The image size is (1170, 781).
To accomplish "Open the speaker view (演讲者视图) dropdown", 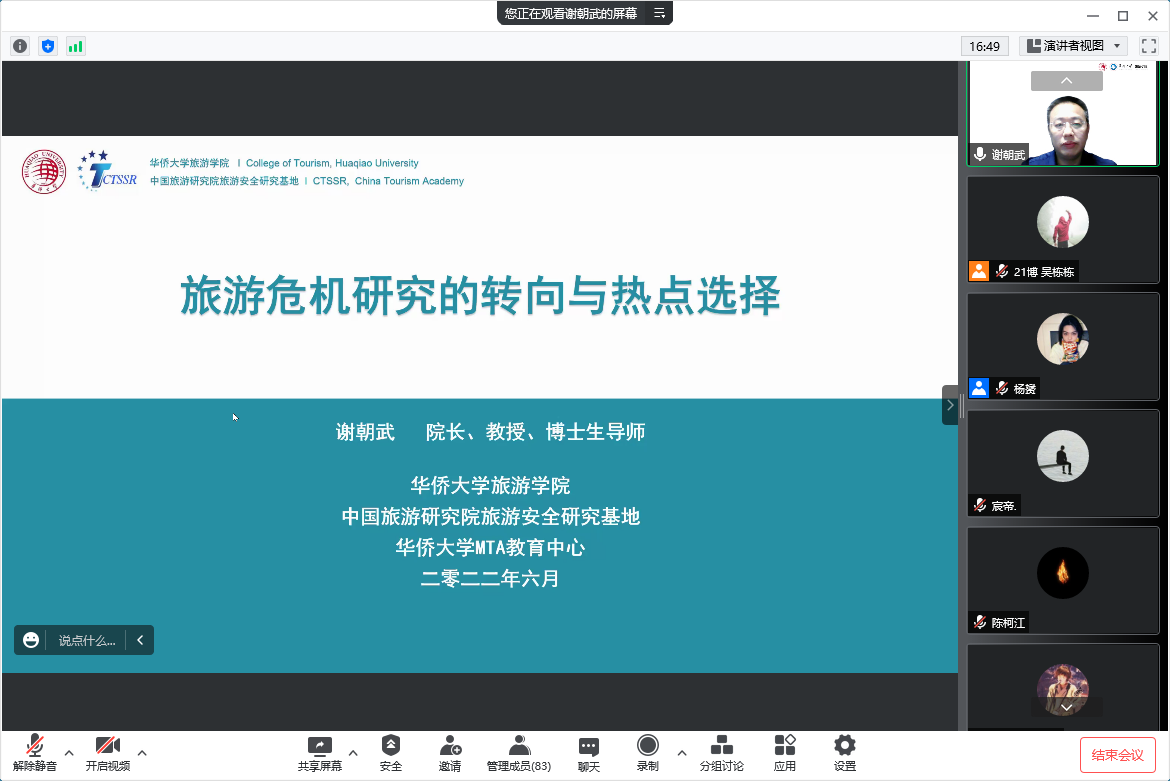I will coord(1074,46).
